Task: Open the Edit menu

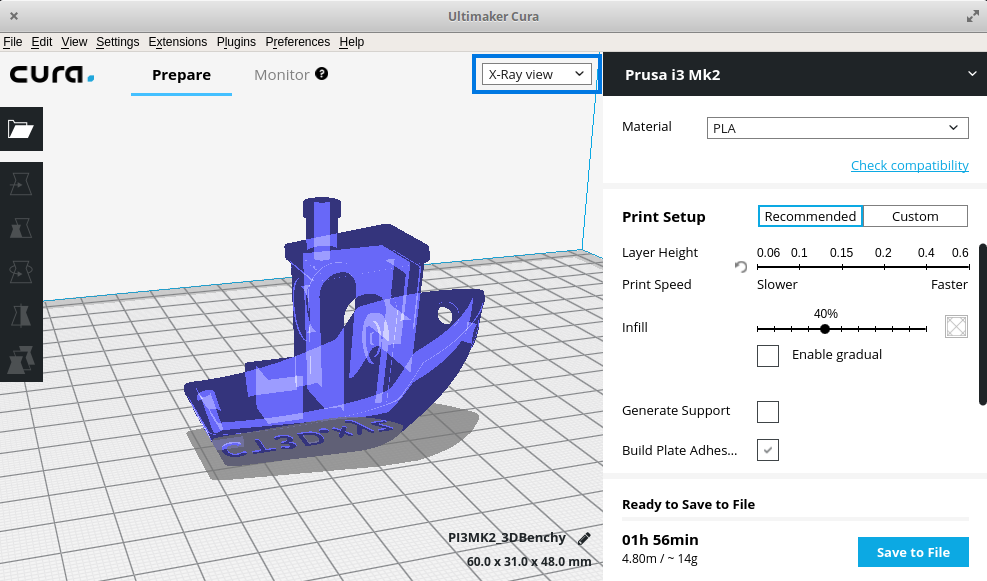Action: (x=42, y=42)
